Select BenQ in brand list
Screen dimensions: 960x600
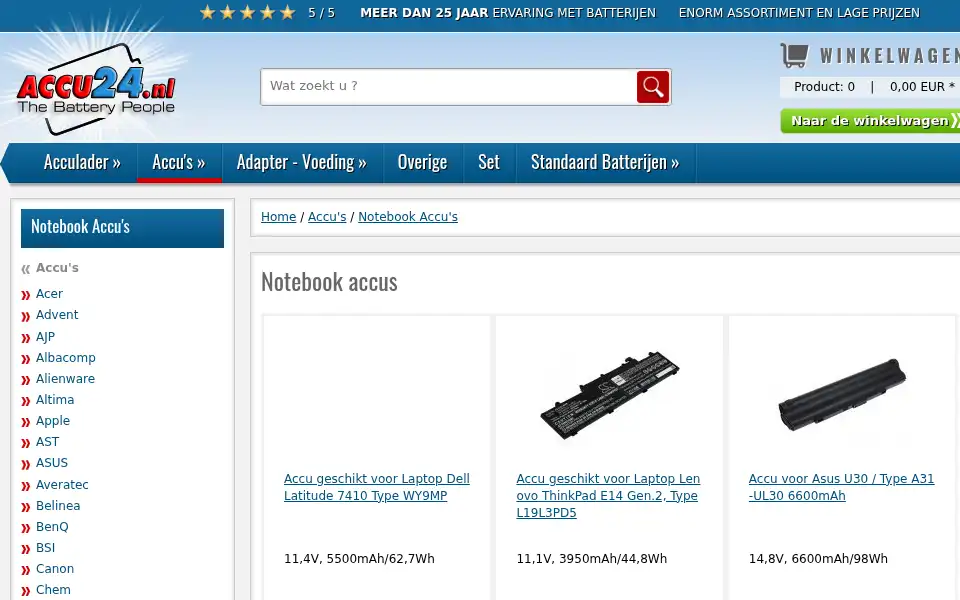[52, 527]
